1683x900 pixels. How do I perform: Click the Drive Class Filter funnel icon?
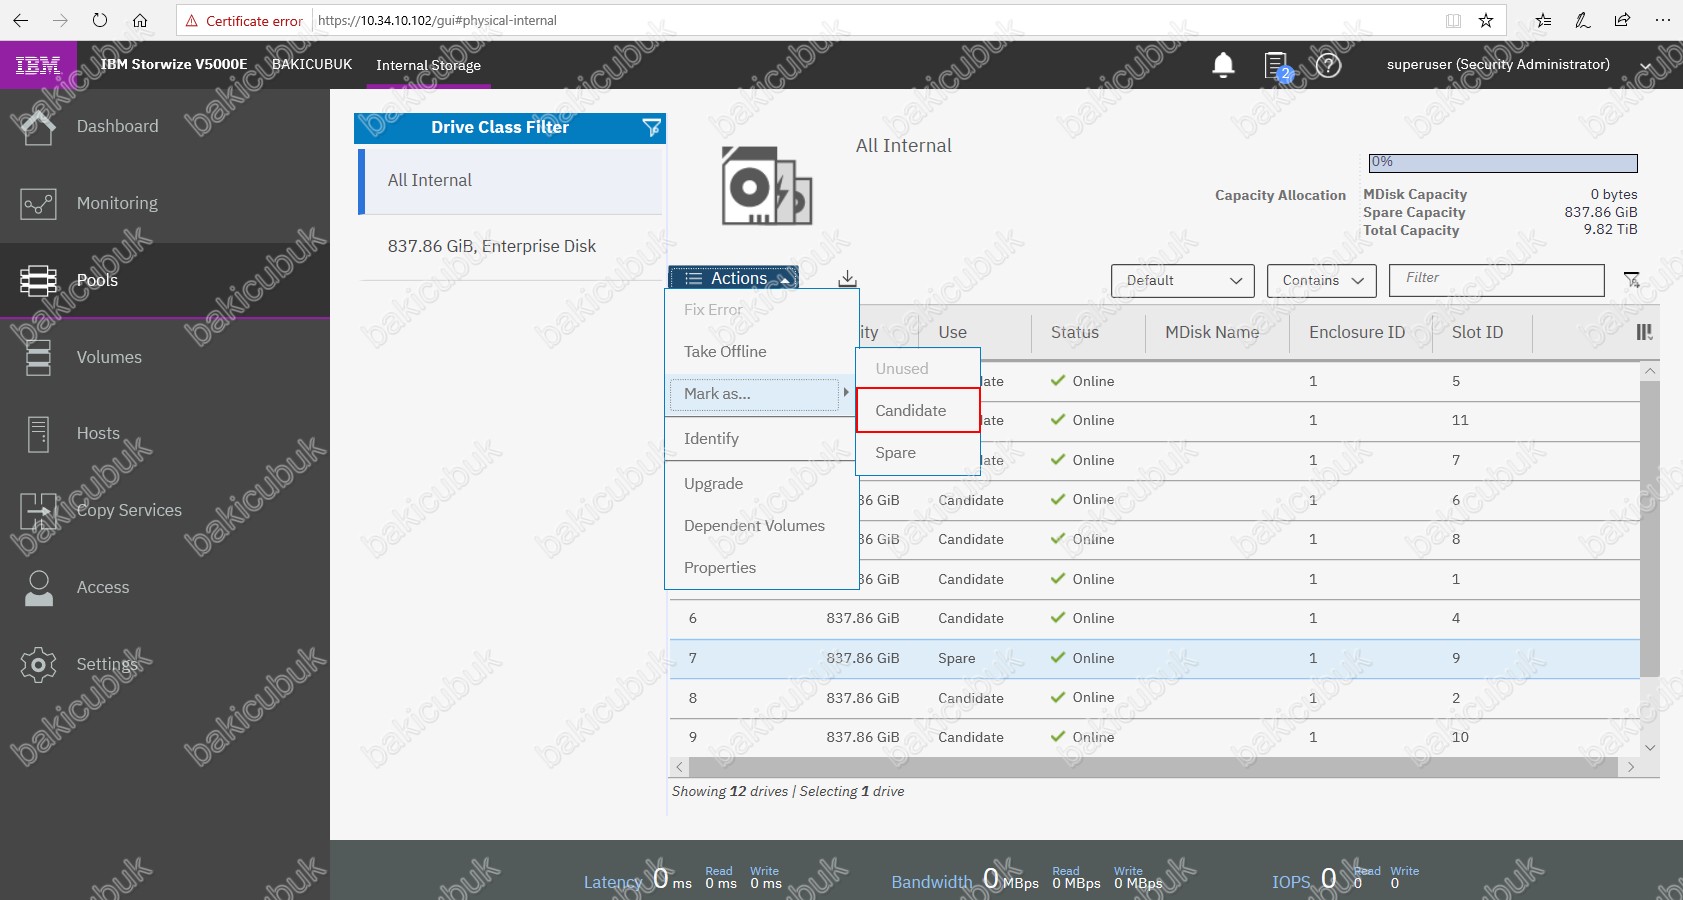pos(651,127)
